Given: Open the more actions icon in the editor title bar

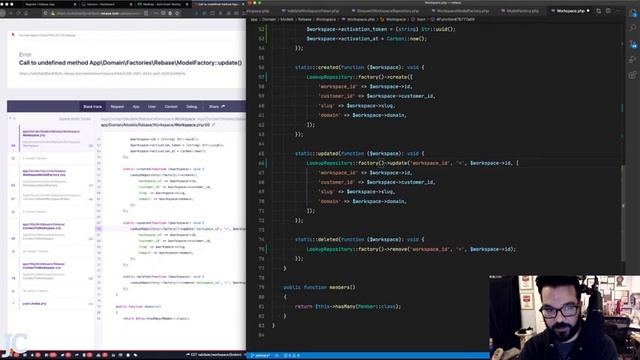Looking at the screenshot, I should [617, 11].
